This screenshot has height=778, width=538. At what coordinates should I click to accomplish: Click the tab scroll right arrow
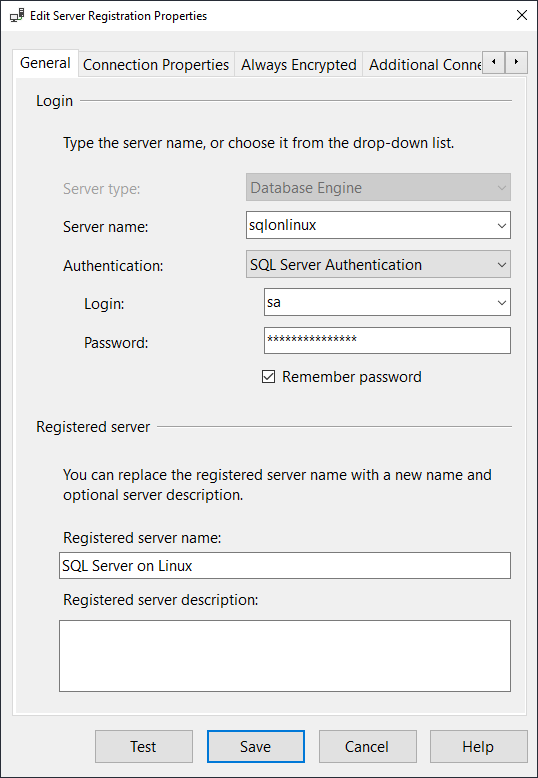click(516, 63)
